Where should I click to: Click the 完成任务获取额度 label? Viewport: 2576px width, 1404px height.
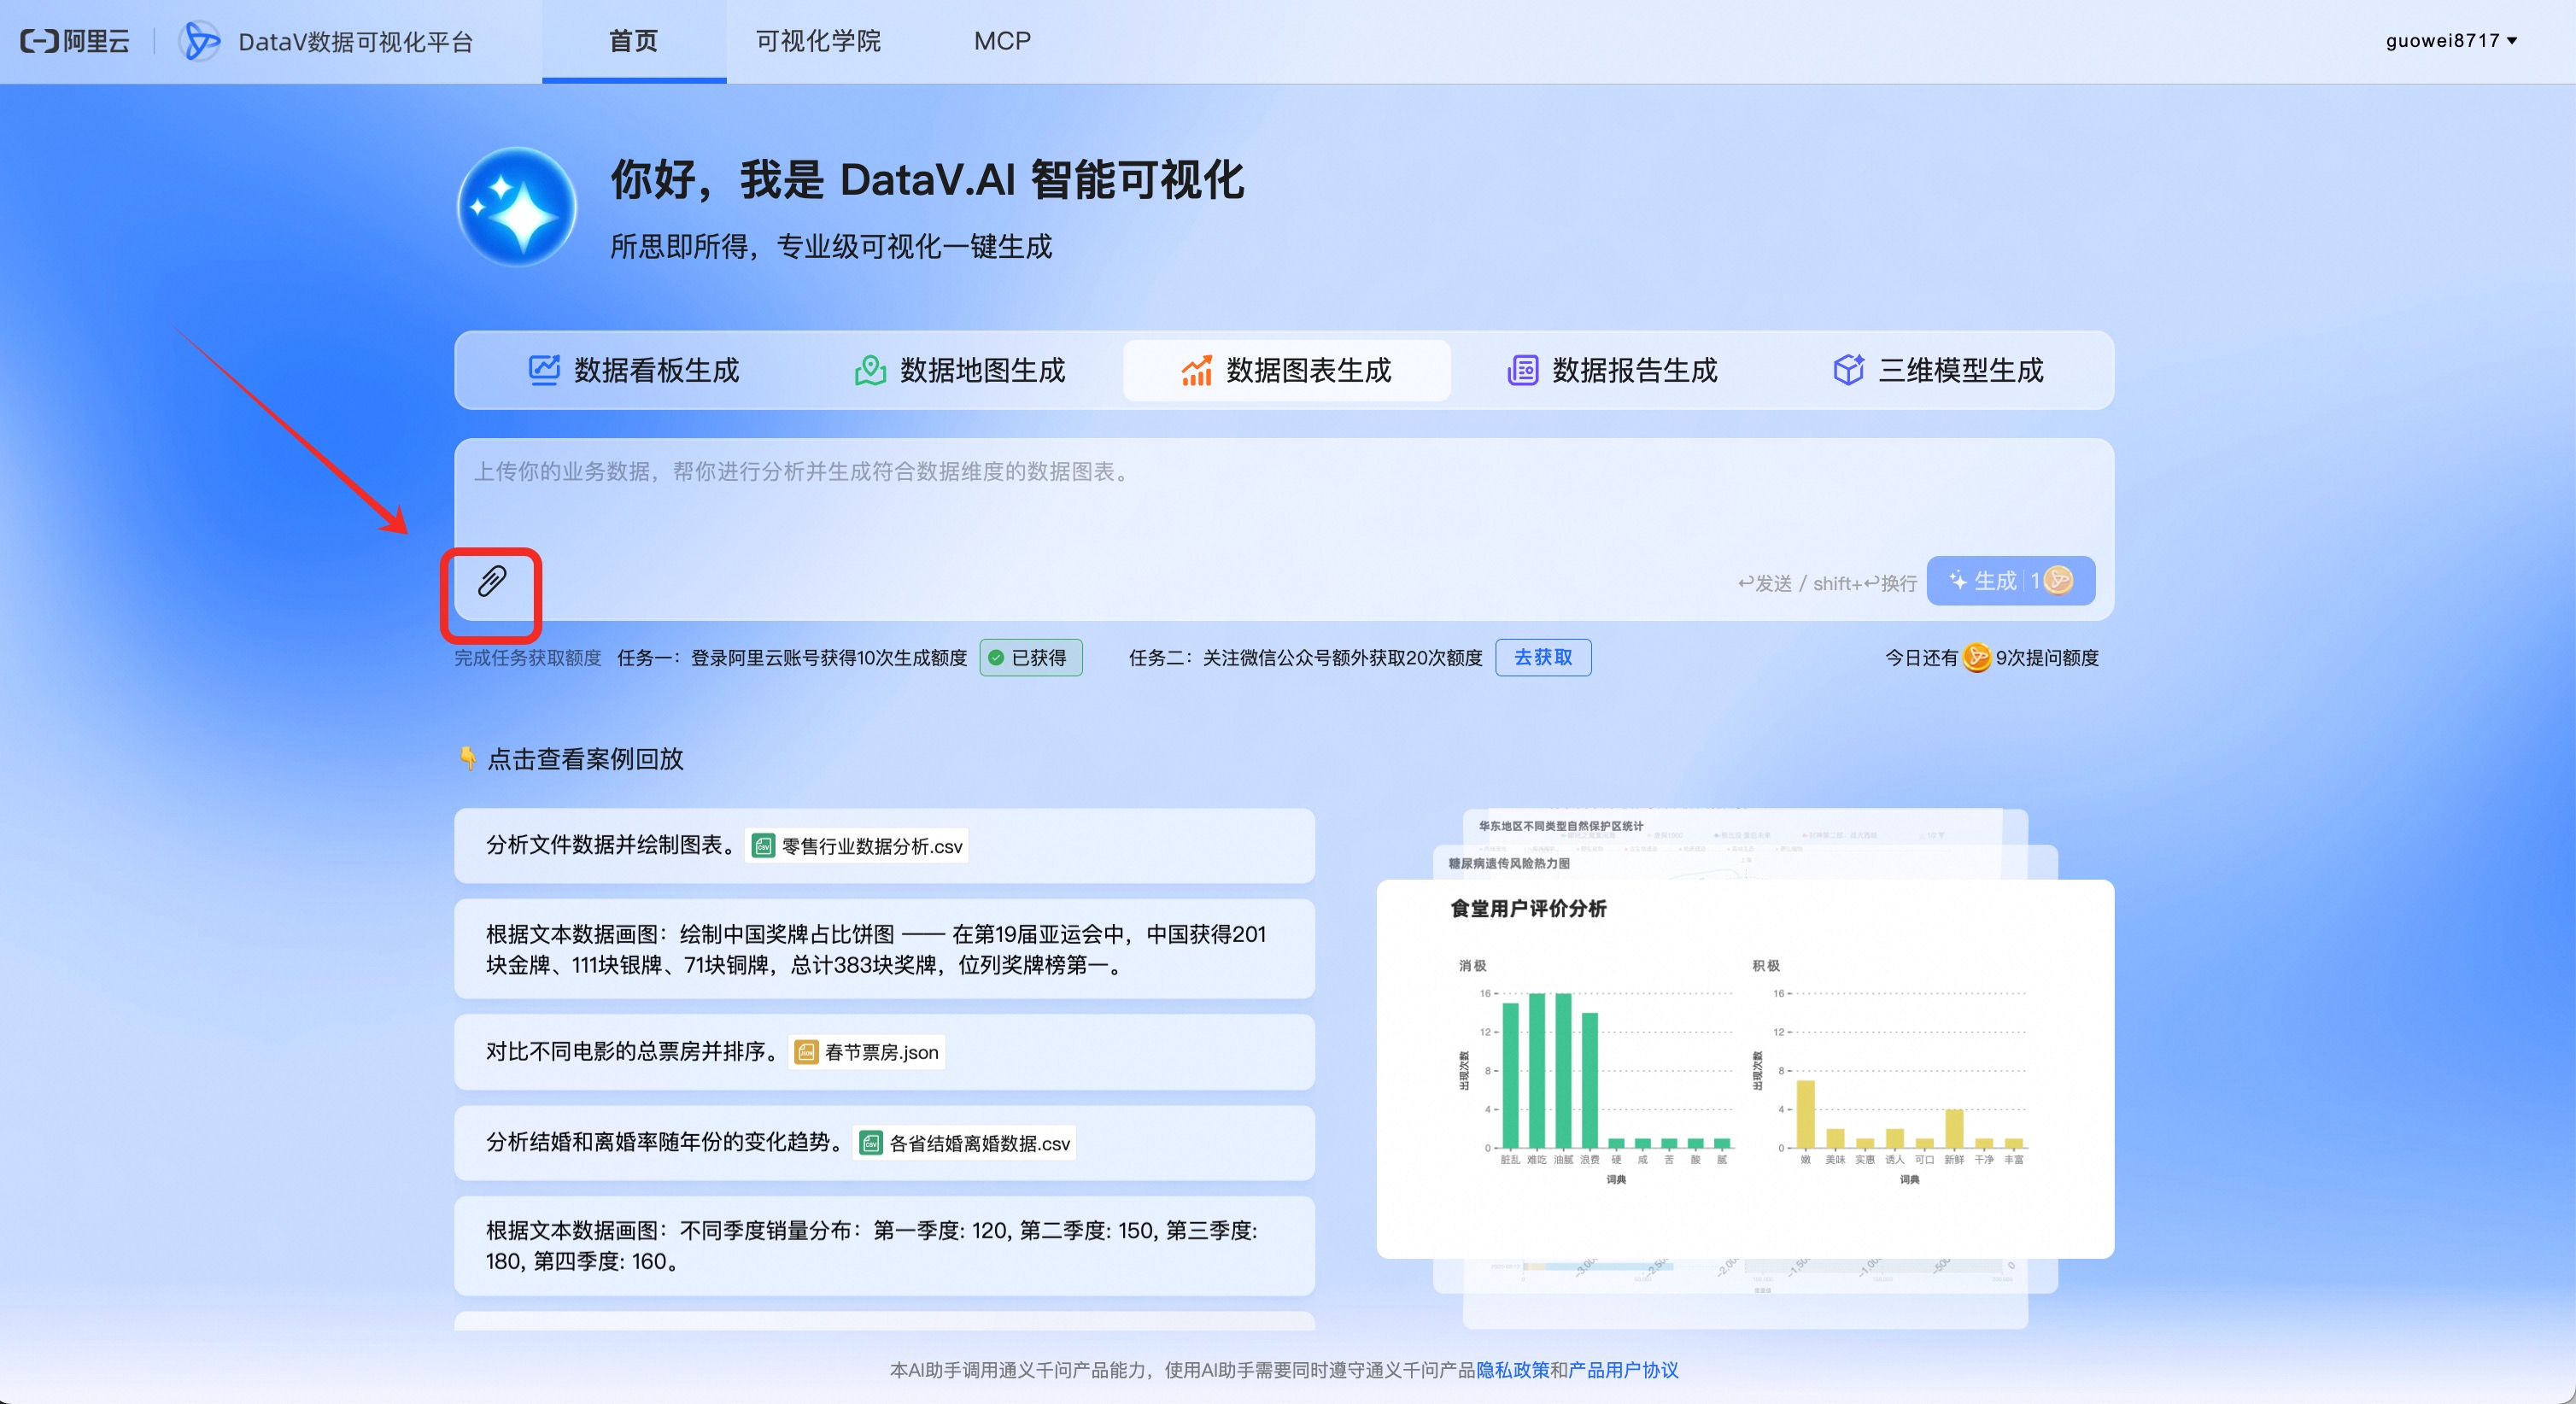[x=528, y=657]
